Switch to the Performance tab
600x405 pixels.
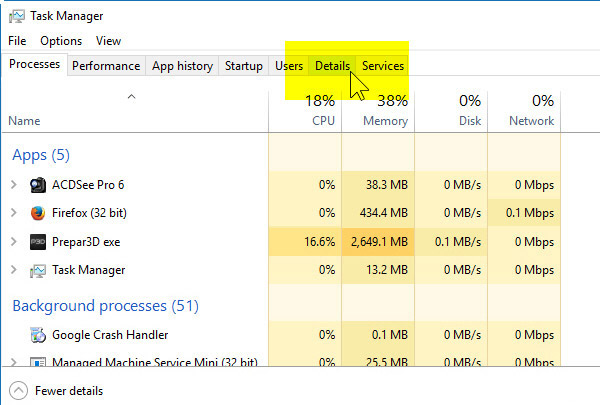pos(106,66)
